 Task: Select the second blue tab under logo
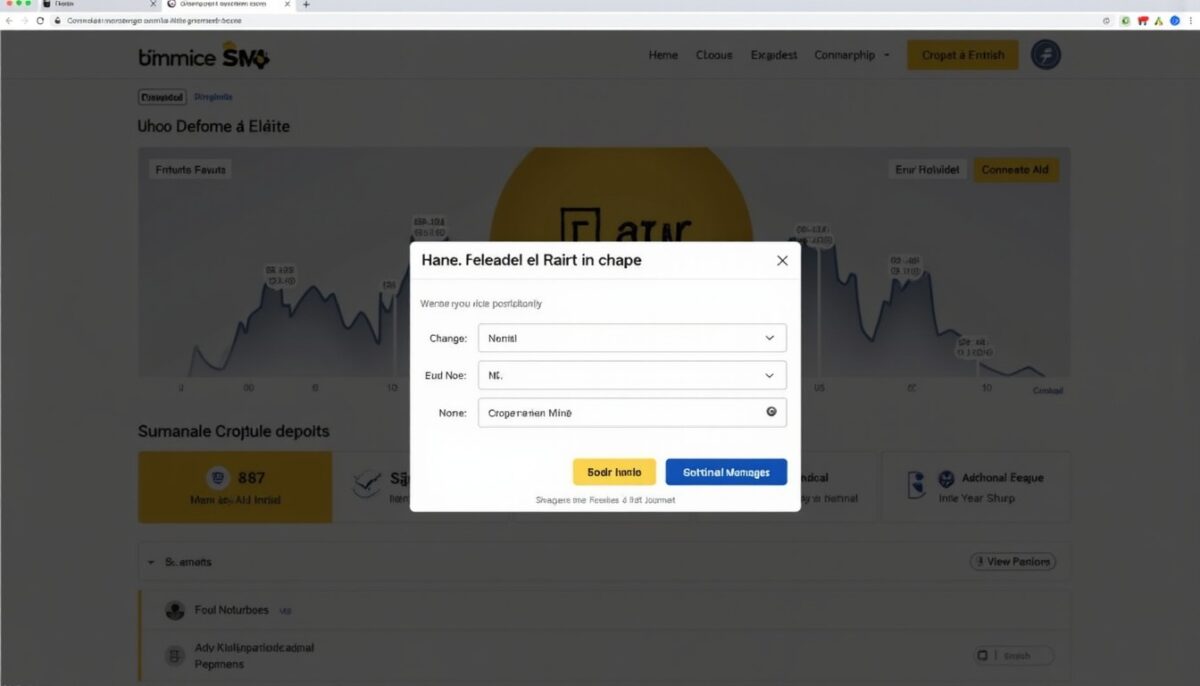213,97
